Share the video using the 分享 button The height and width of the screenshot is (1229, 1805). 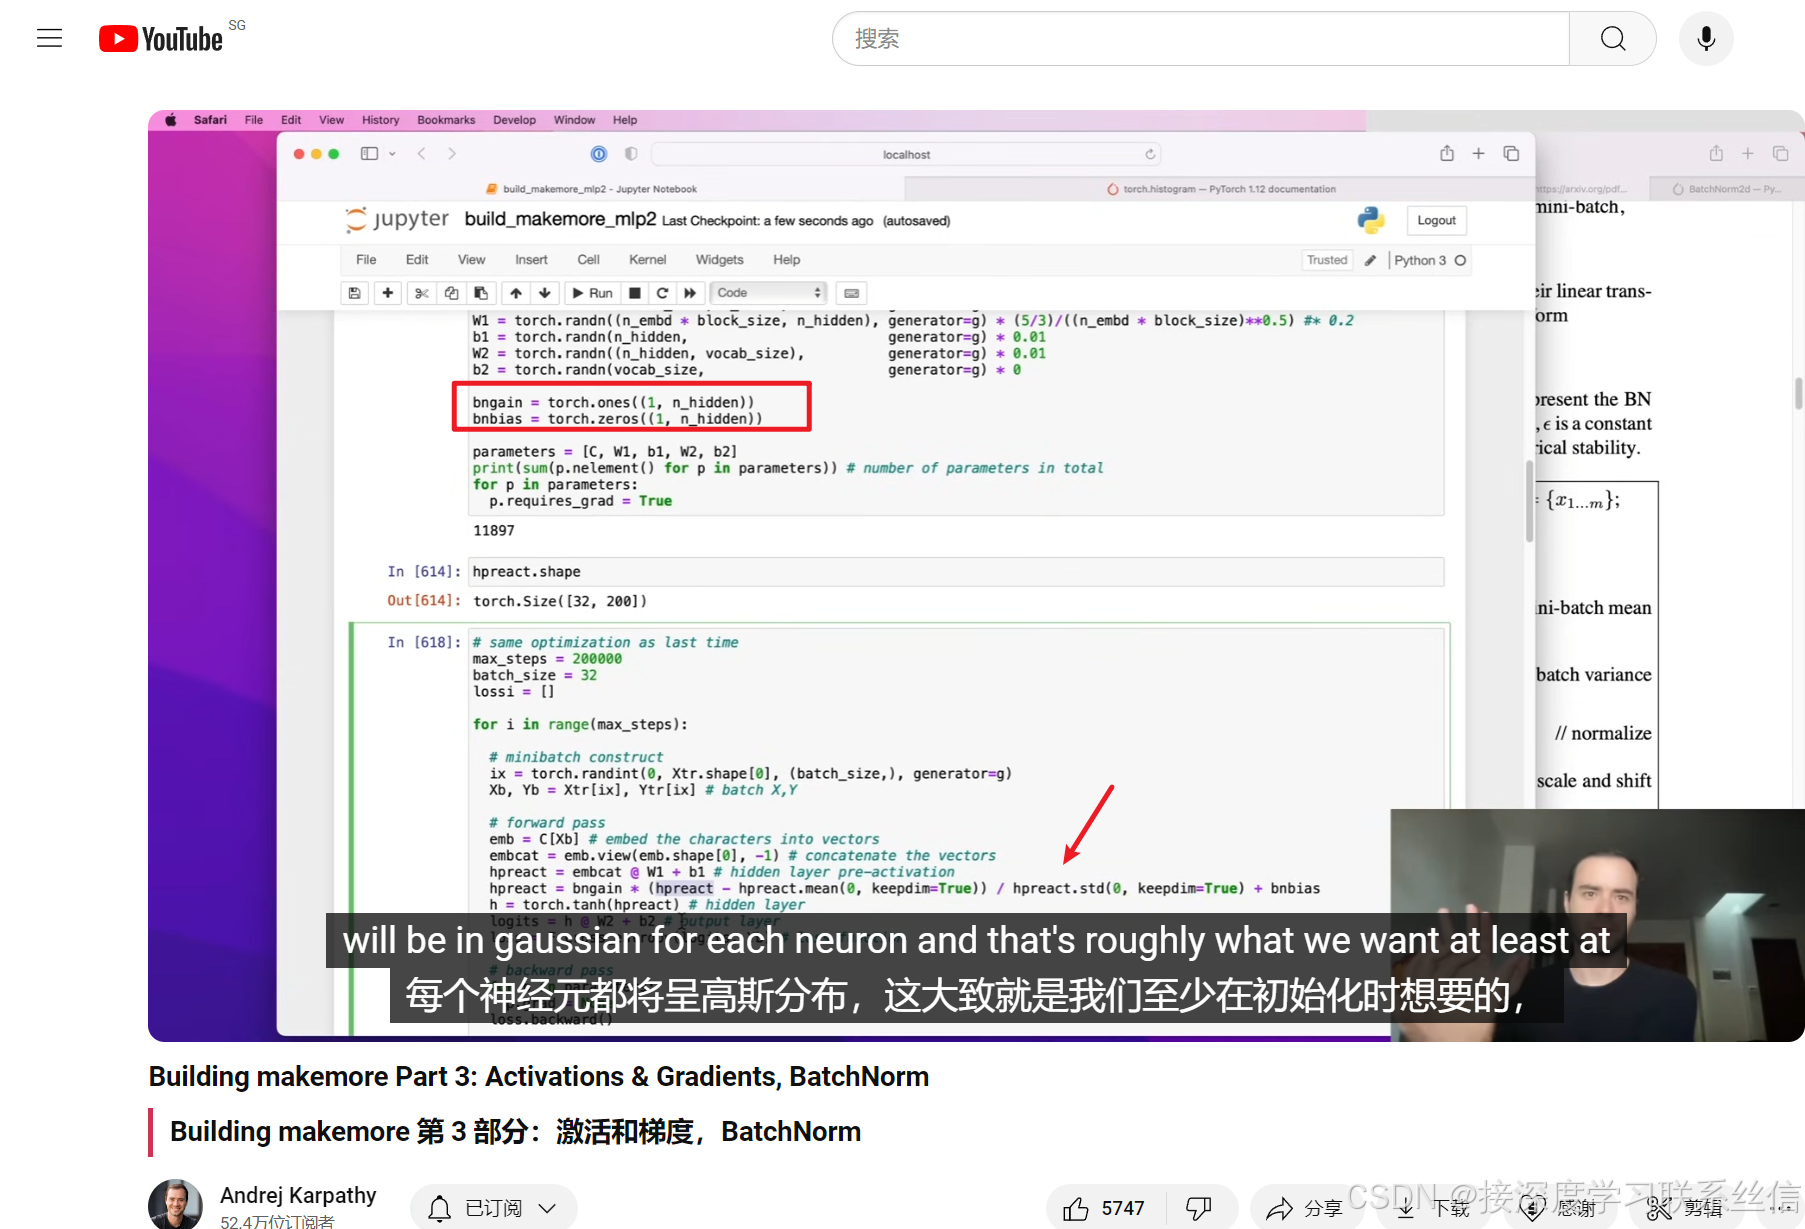1305,1208
